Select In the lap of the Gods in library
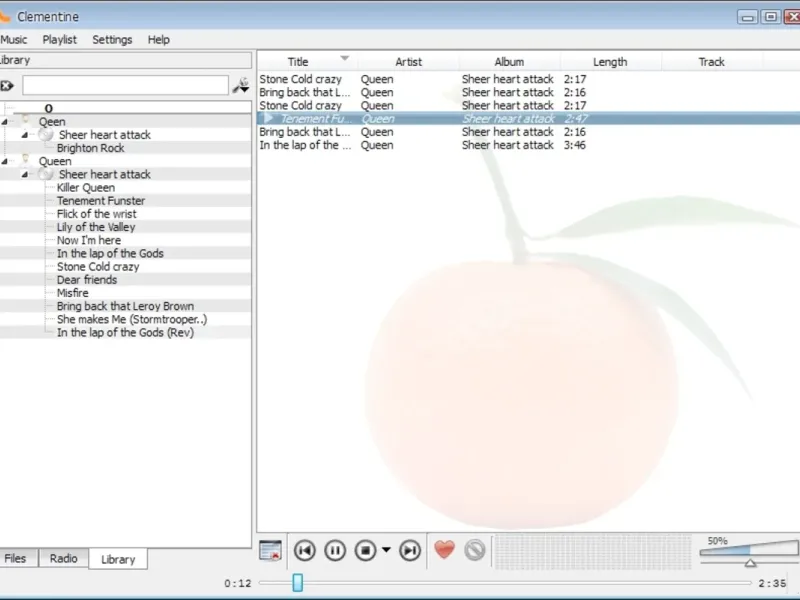Screen dimensions: 800x600 (110, 254)
